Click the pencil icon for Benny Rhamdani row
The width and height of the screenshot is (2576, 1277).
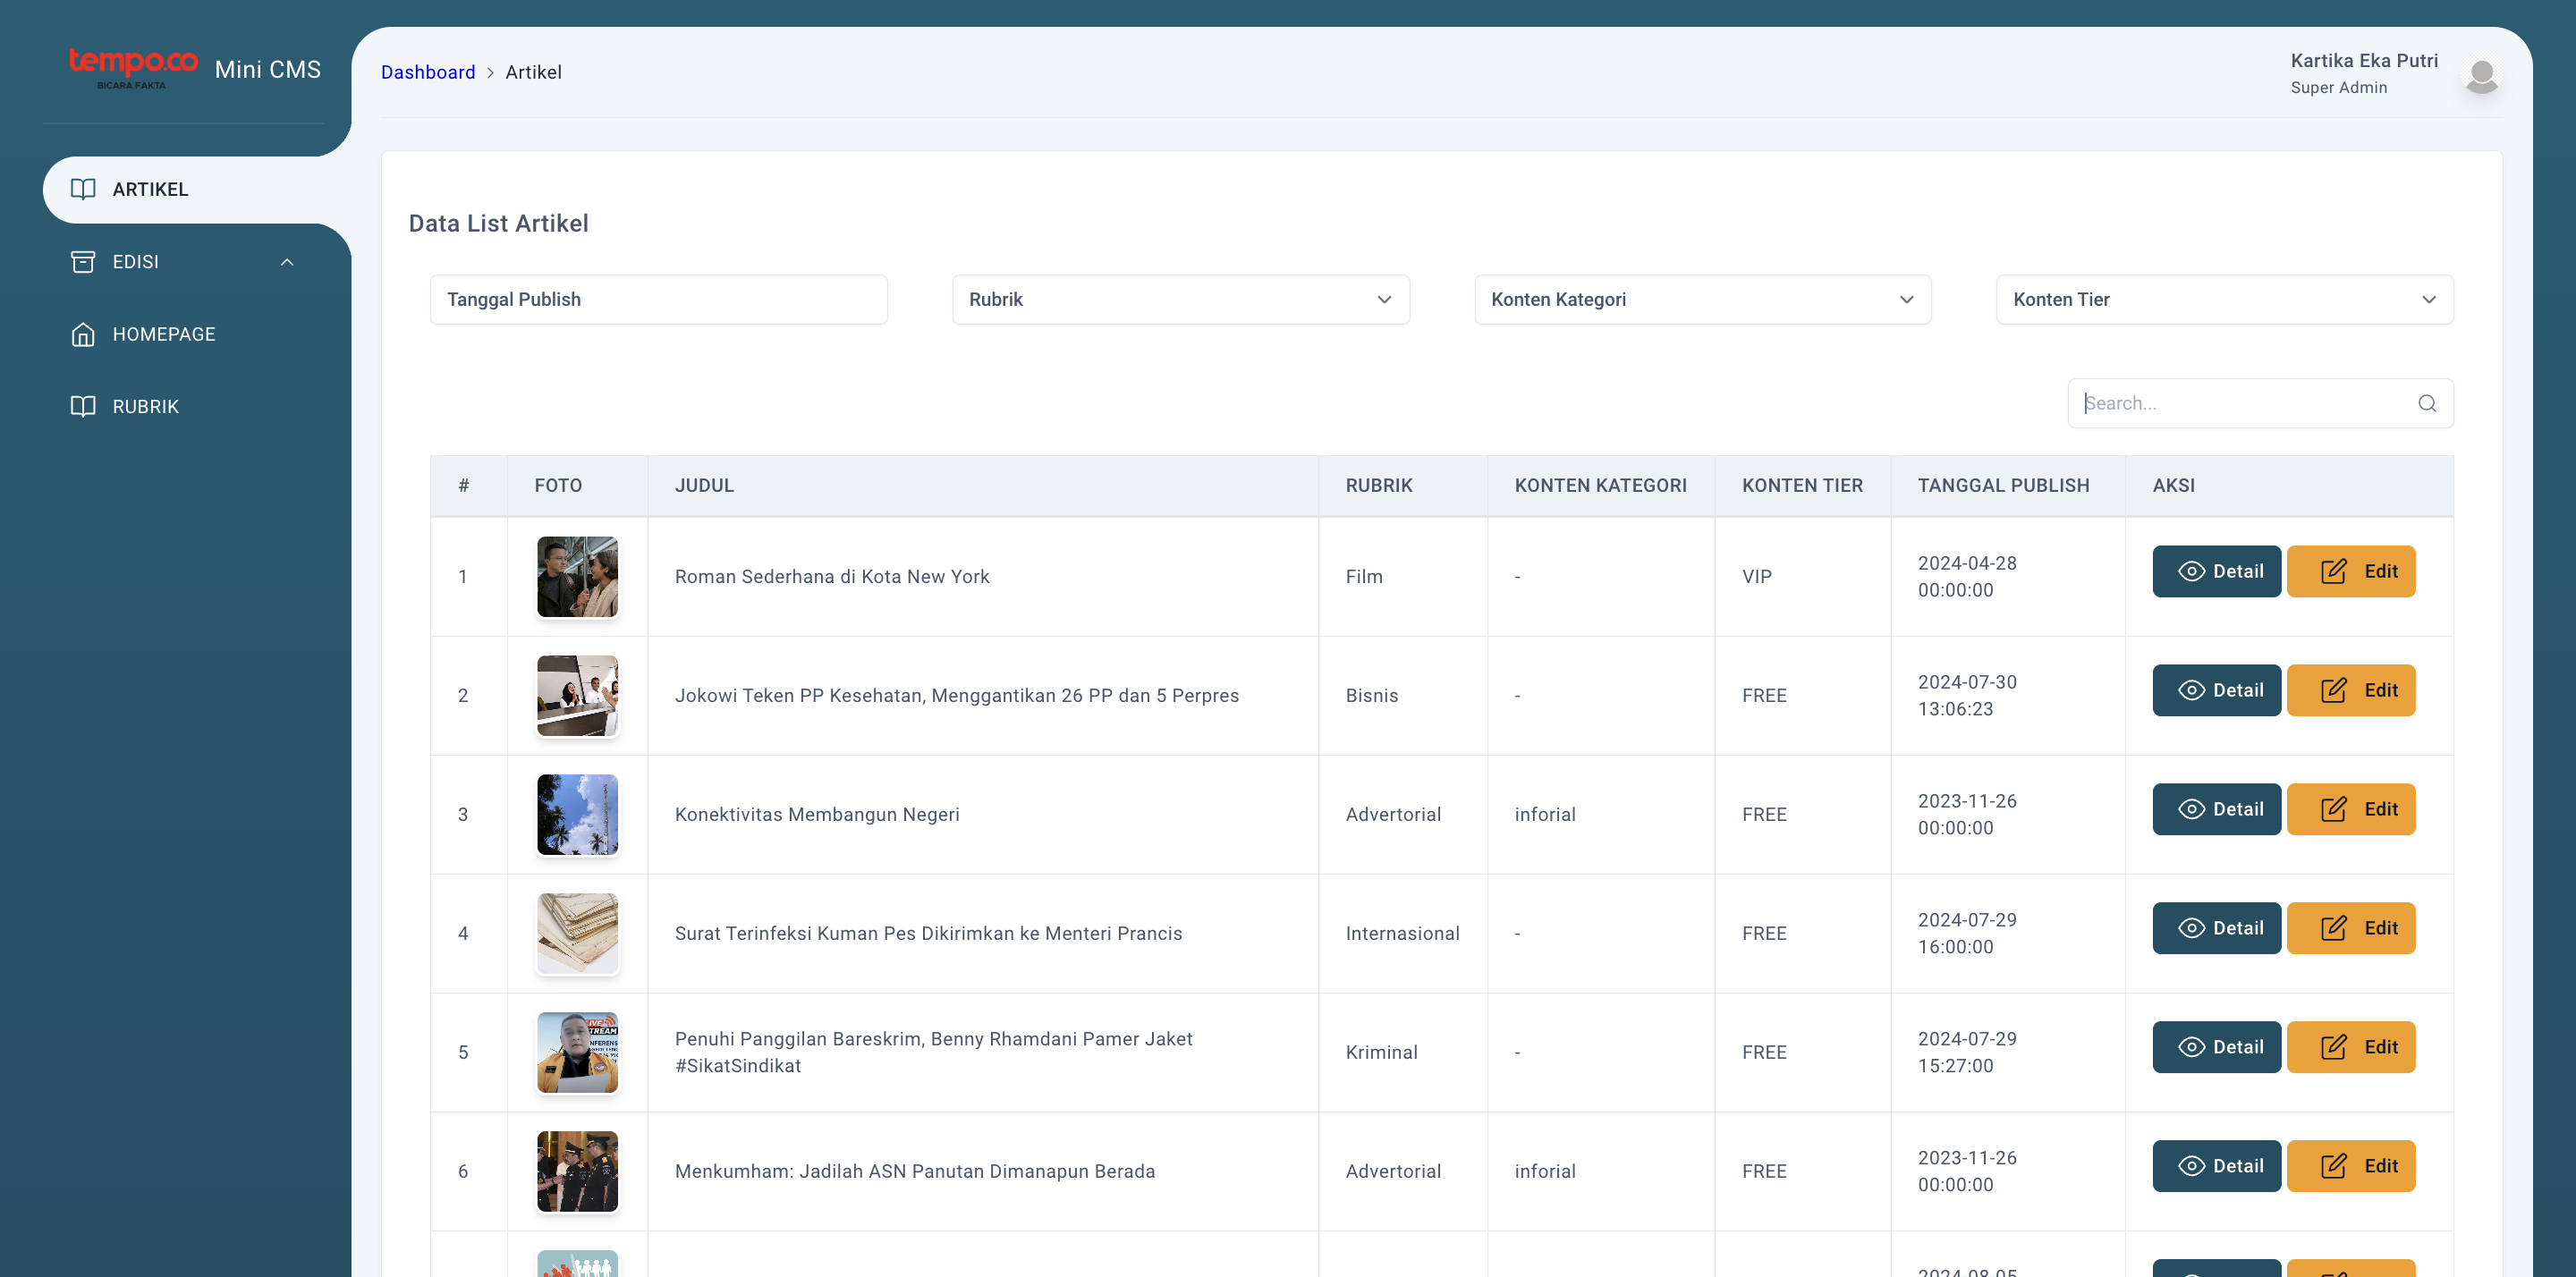(x=2333, y=1047)
